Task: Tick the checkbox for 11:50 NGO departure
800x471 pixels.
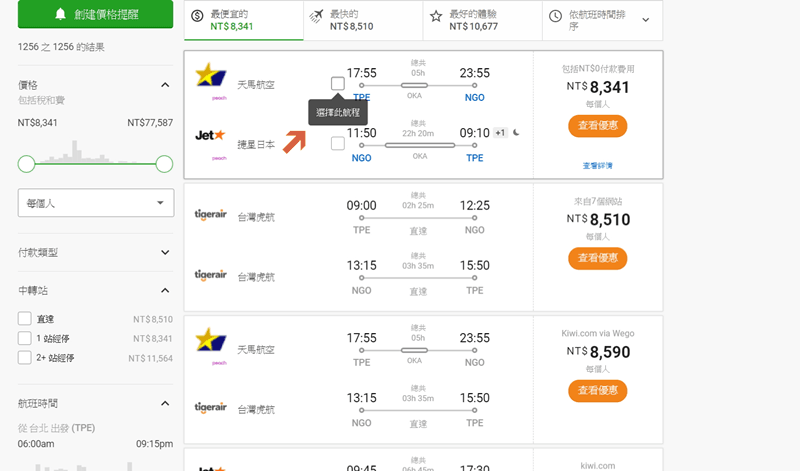Action: (338, 143)
